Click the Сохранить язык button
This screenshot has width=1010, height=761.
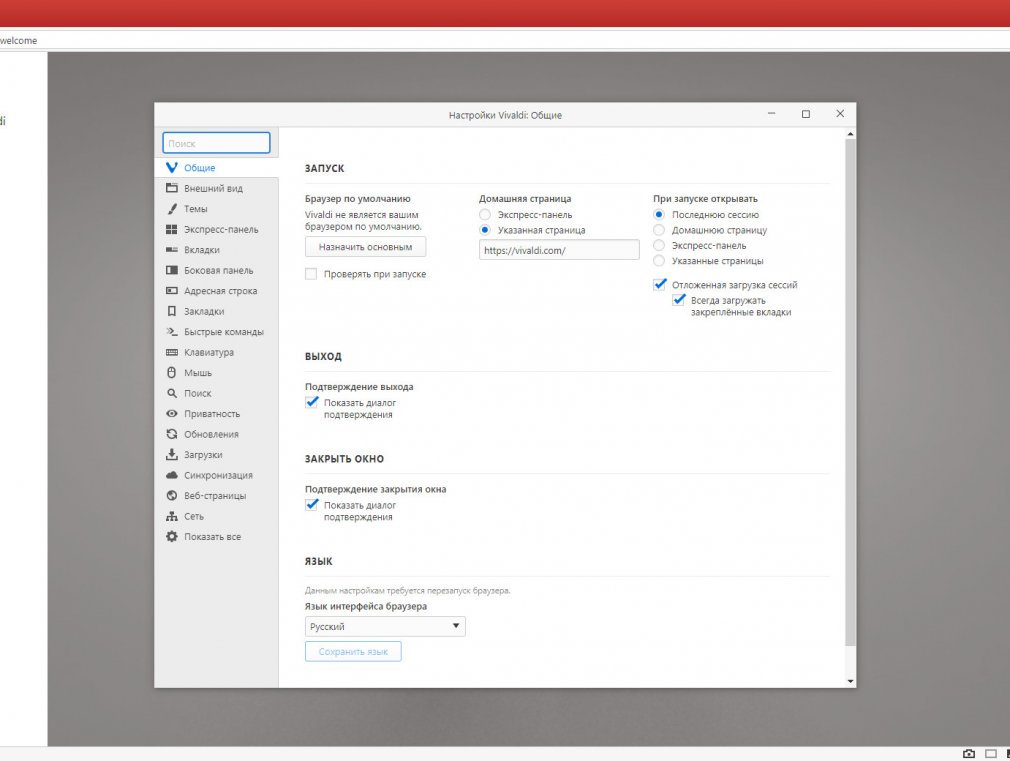pos(353,651)
